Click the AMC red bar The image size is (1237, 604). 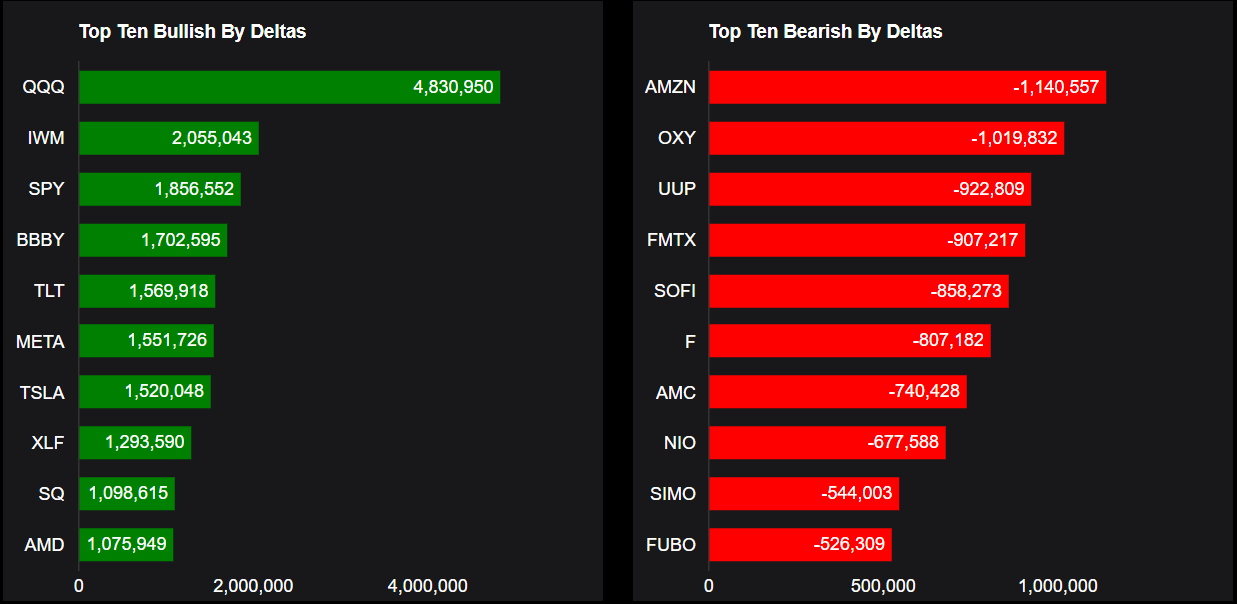[x=838, y=392]
